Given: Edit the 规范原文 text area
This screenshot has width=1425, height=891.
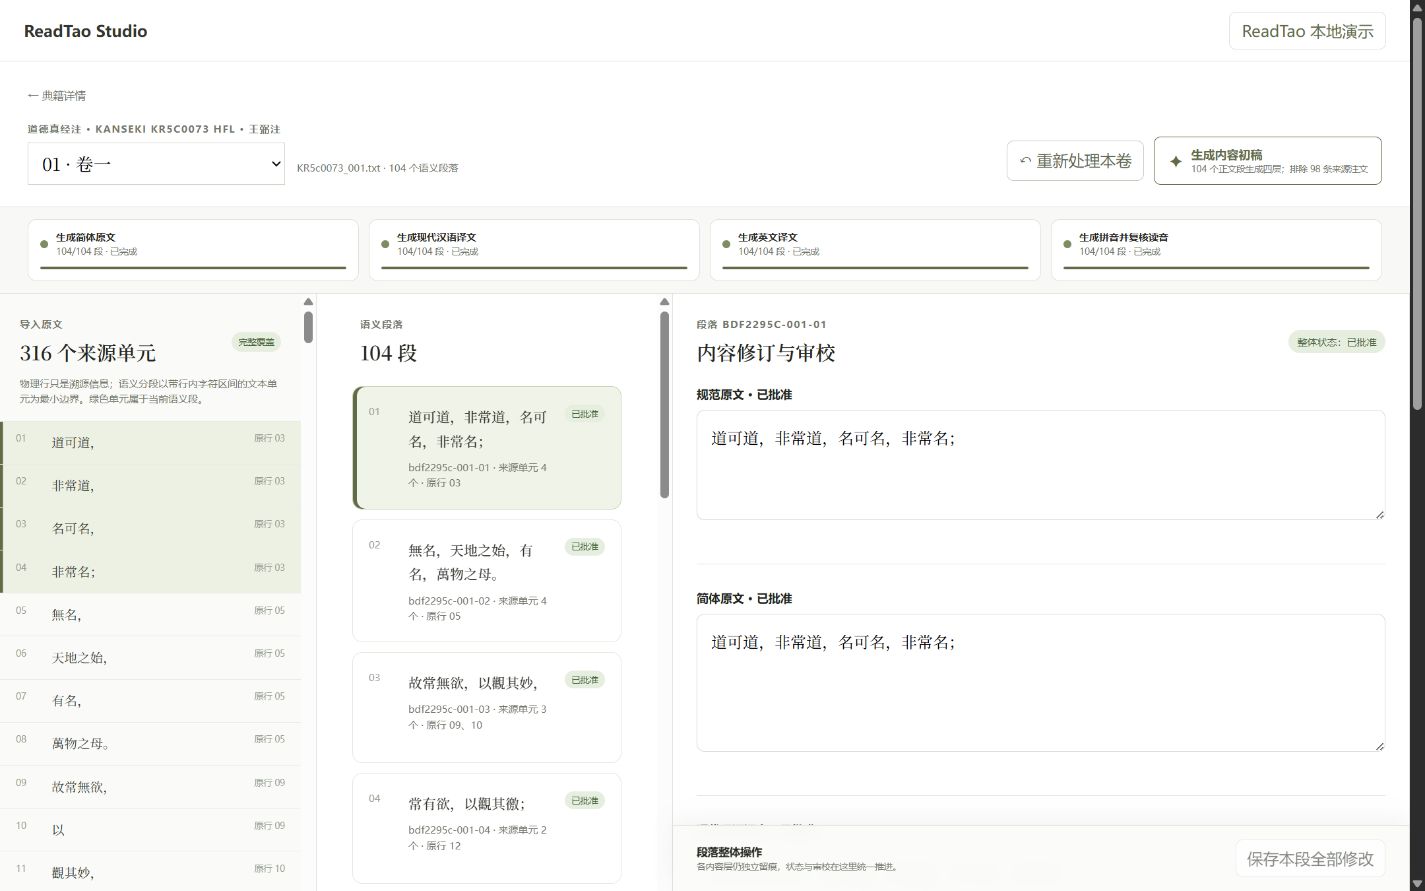Looking at the screenshot, I should point(1041,465).
